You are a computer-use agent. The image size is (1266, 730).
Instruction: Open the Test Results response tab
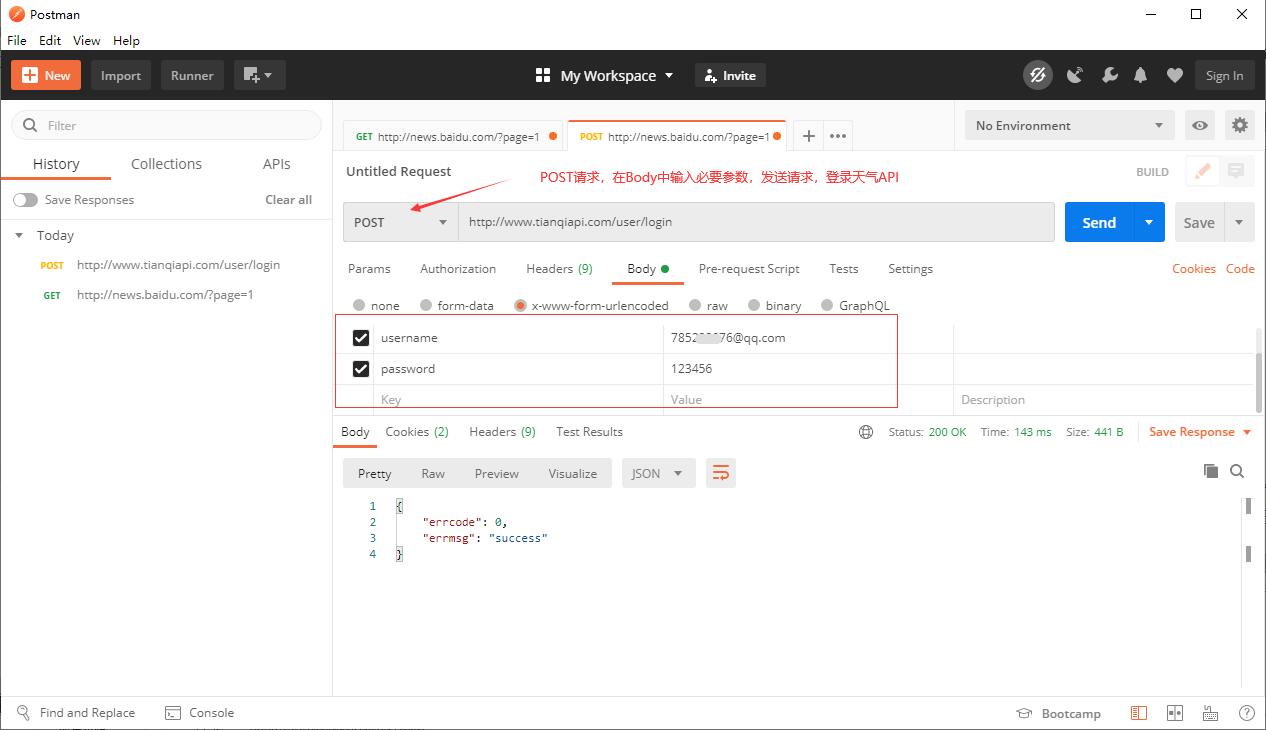[x=589, y=432]
